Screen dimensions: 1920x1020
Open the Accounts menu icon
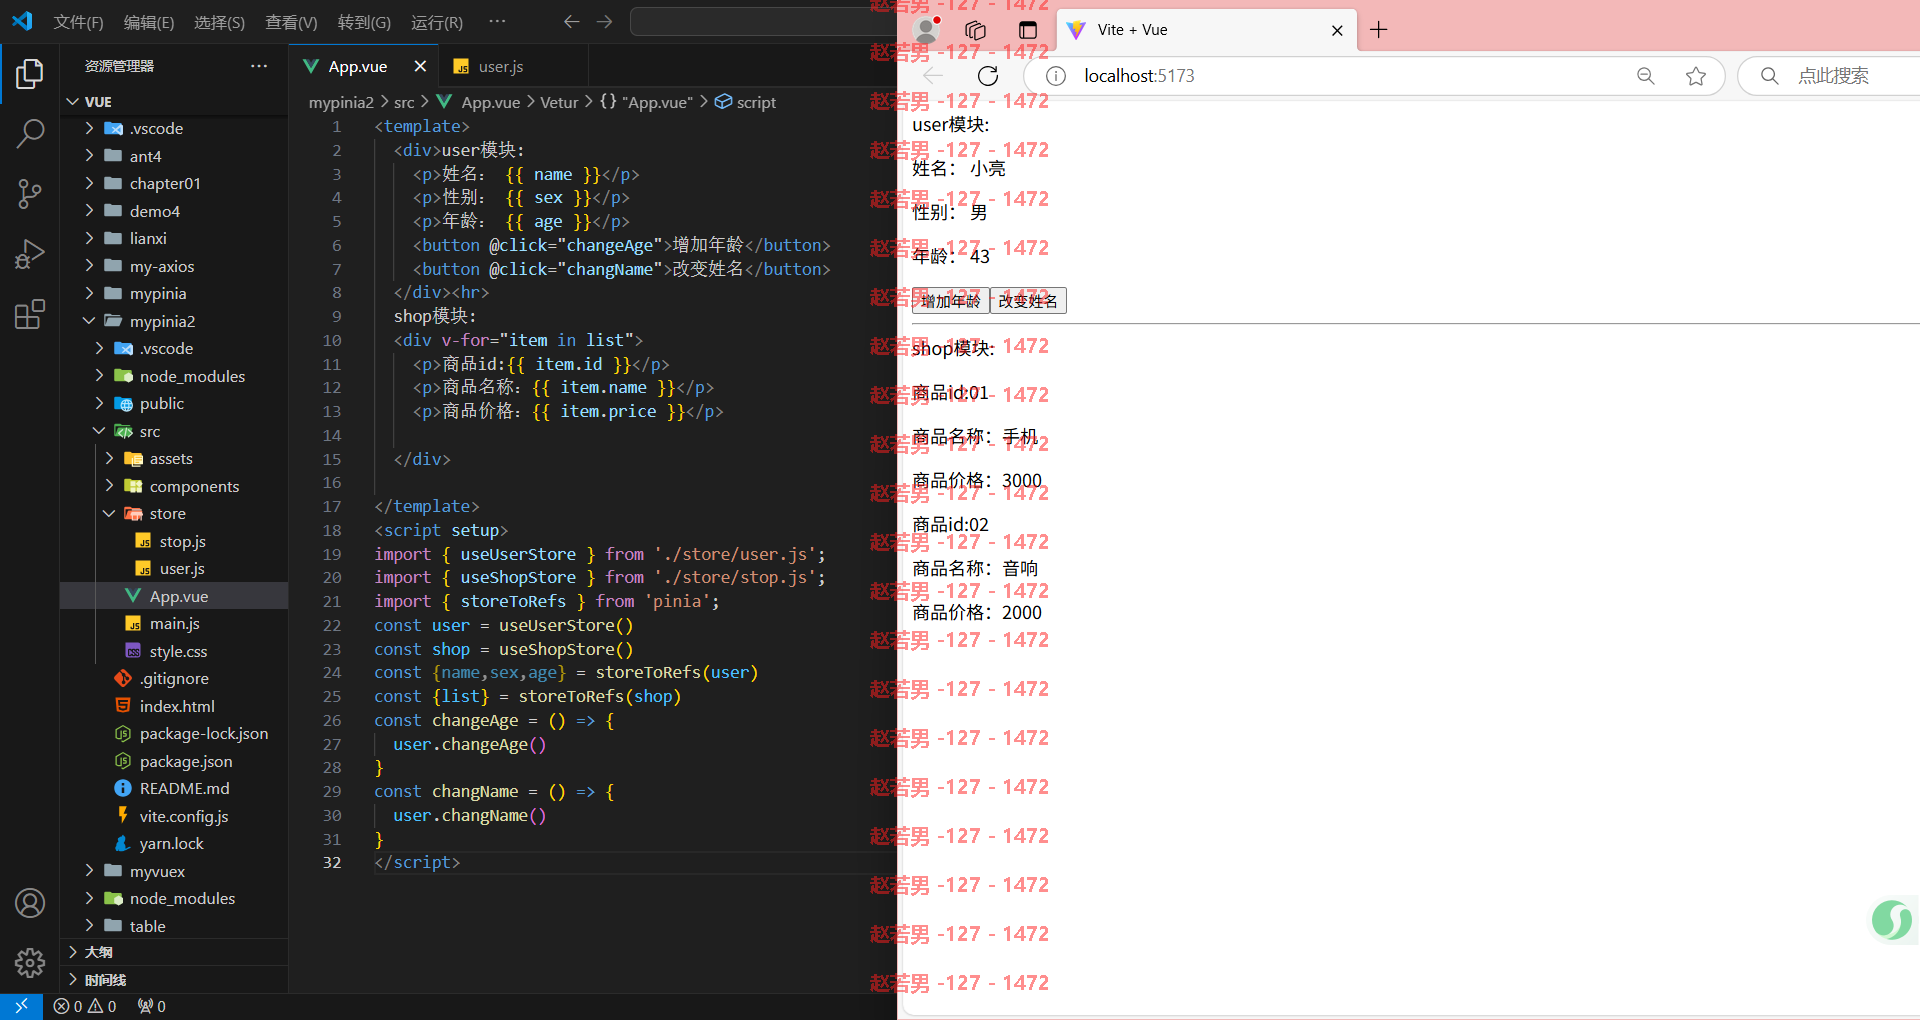tap(30, 903)
